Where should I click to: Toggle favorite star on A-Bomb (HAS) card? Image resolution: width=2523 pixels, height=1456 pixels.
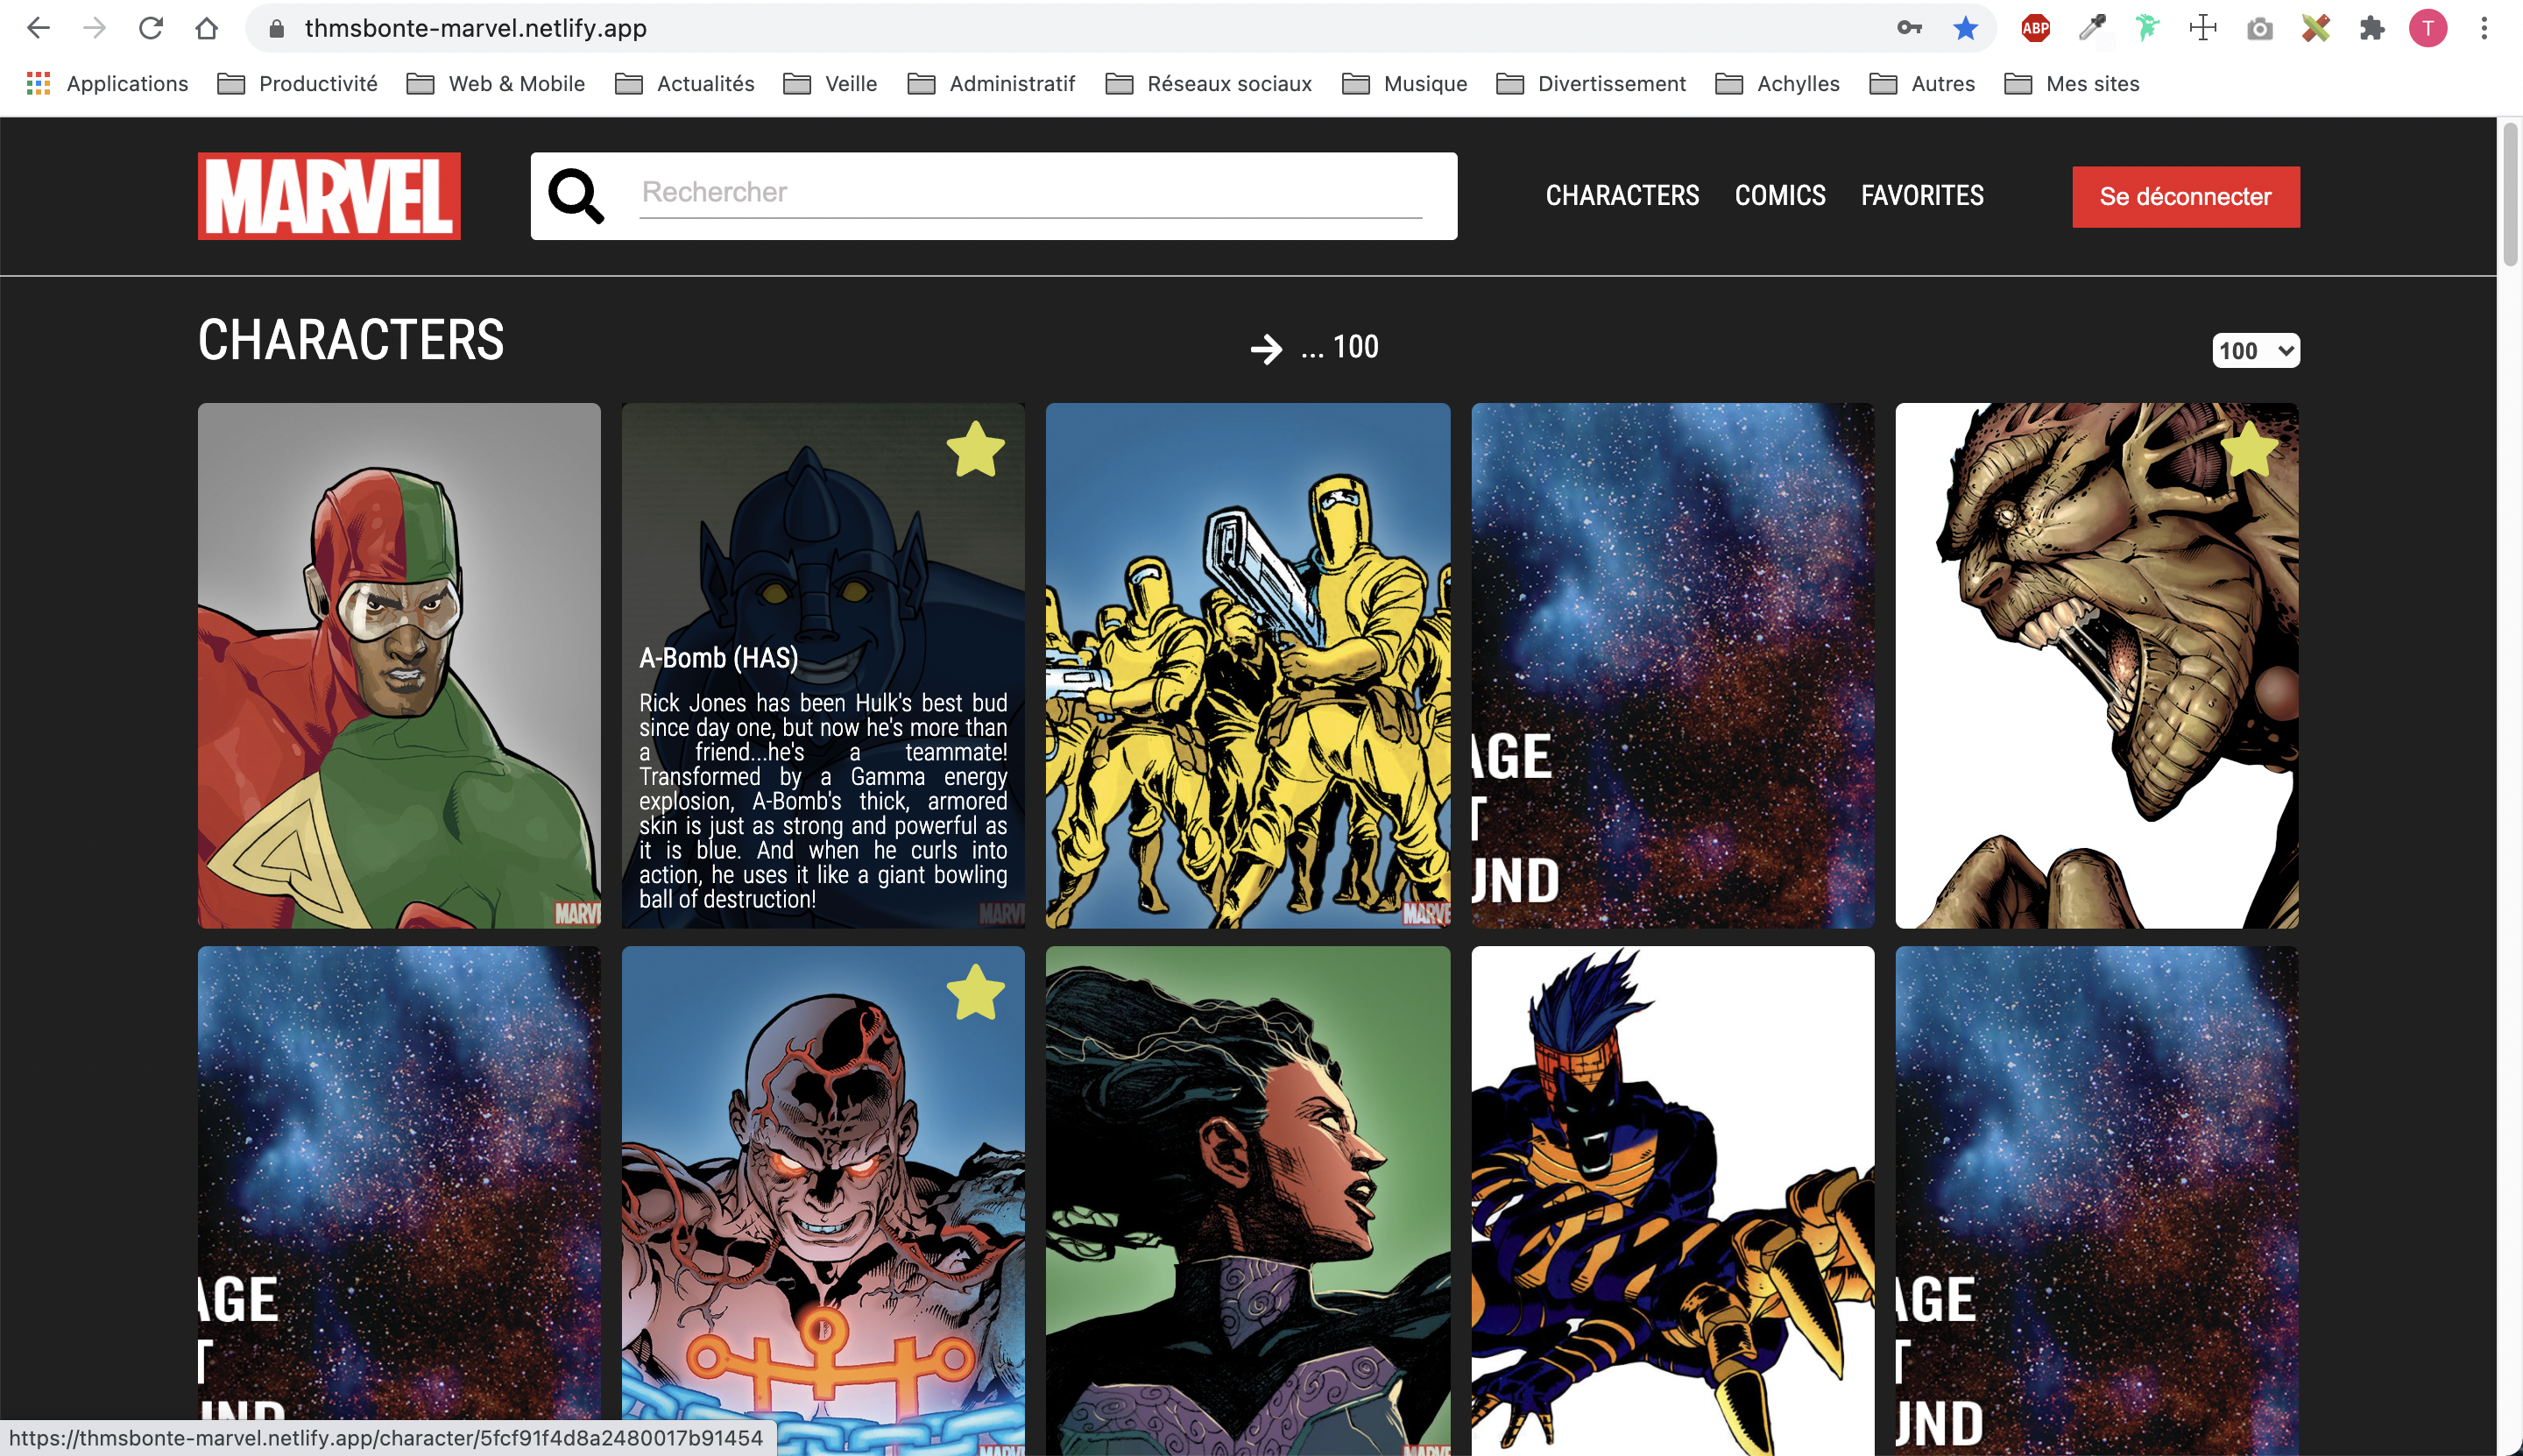click(x=975, y=449)
